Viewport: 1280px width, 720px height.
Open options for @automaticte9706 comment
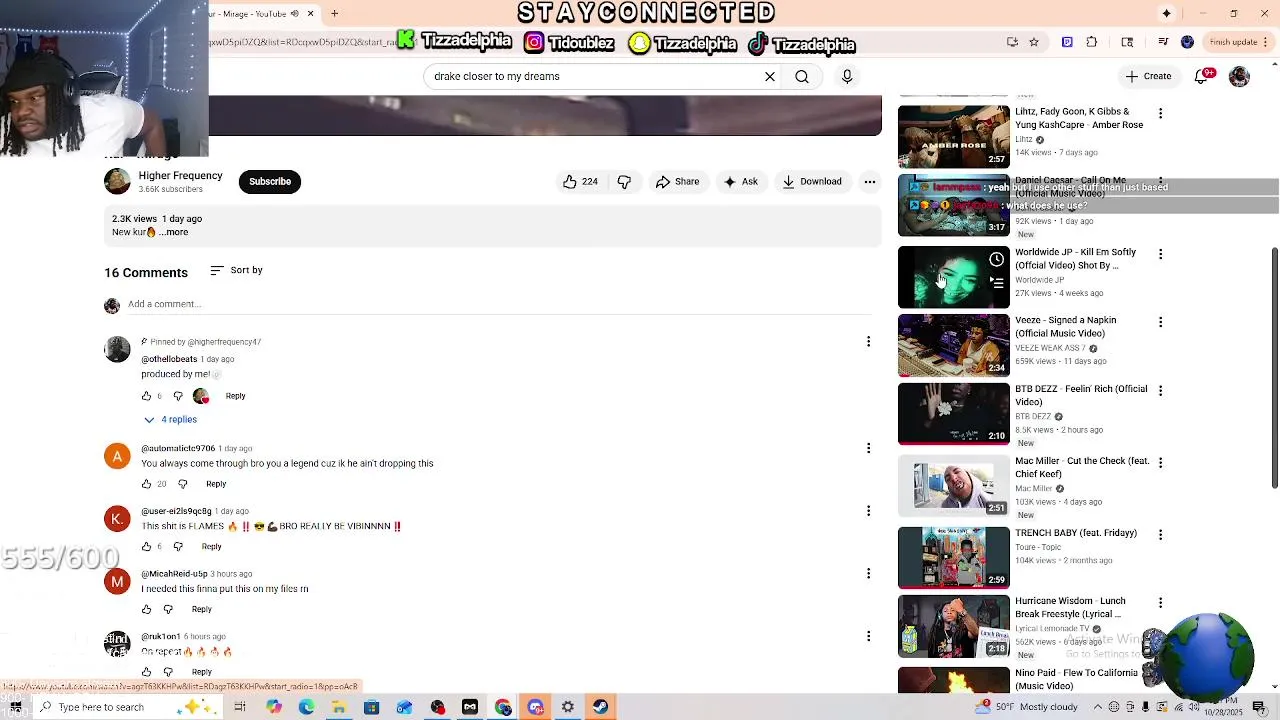(x=868, y=448)
